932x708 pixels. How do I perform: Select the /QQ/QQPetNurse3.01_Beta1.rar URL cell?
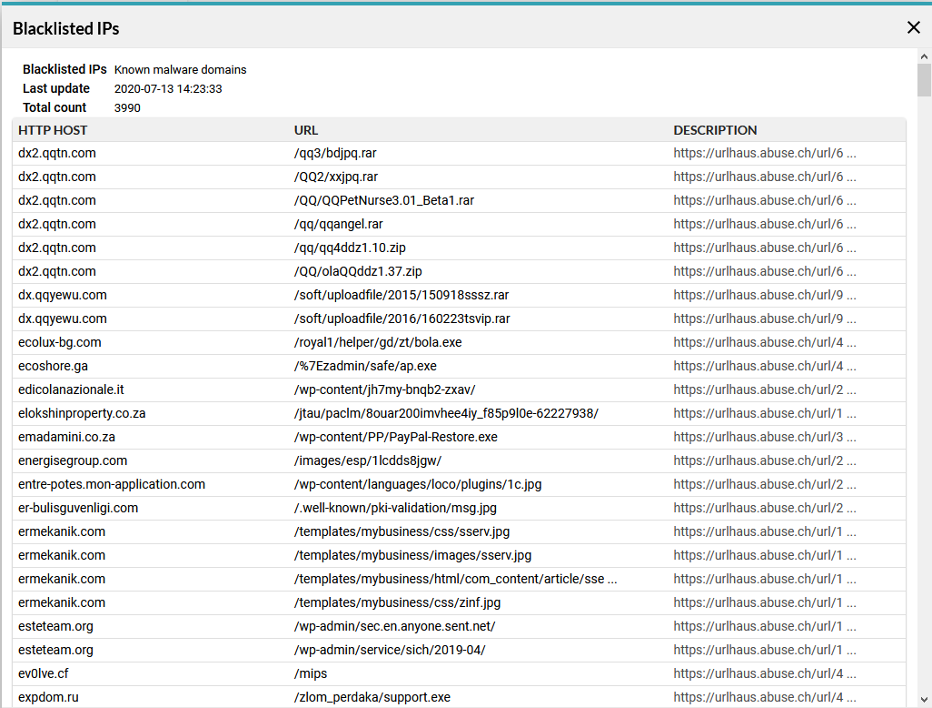(384, 200)
